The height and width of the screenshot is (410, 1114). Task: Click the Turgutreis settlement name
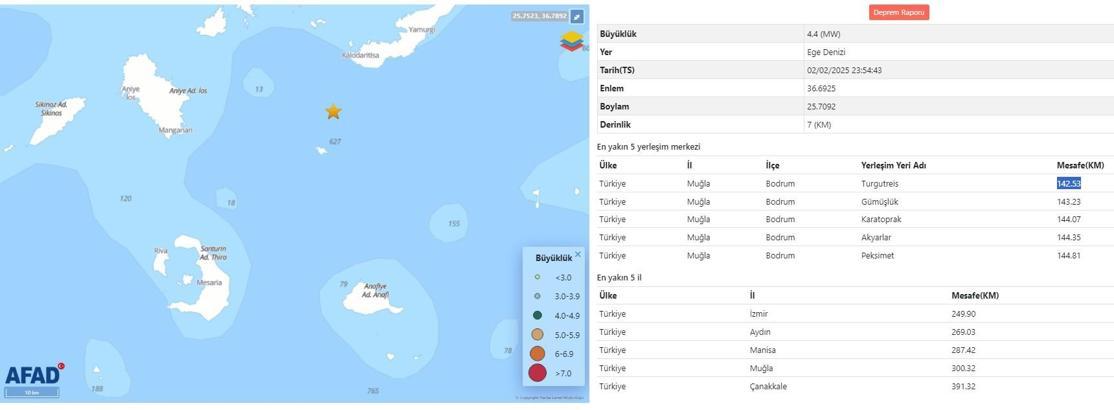pos(879,183)
